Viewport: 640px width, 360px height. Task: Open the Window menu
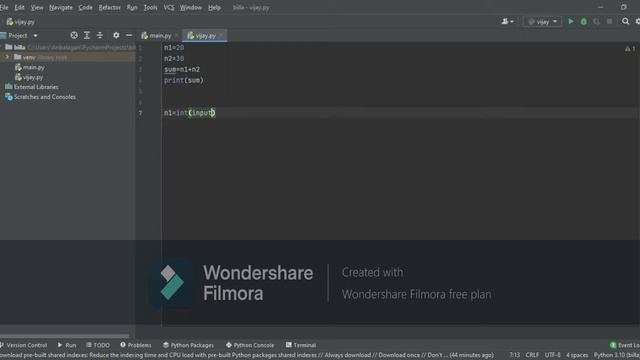[x=191, y=7]
